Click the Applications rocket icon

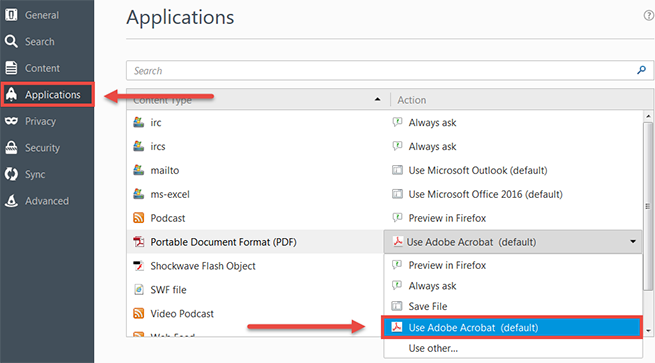click(11, 94)
